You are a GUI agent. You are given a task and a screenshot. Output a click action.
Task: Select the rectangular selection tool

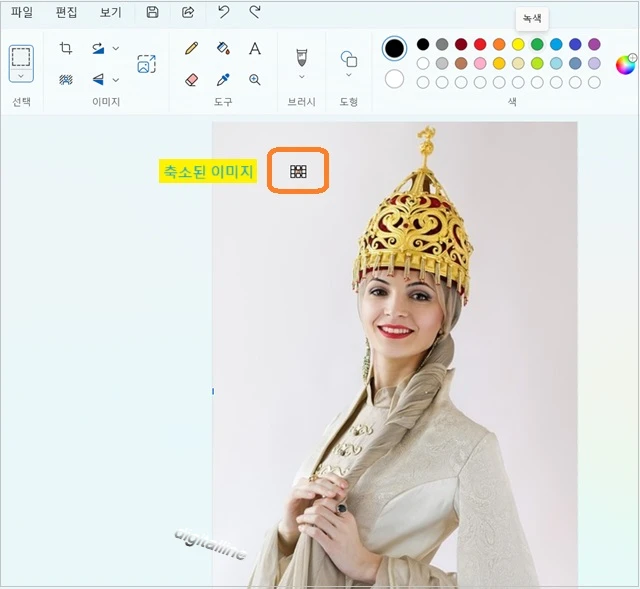21,57
